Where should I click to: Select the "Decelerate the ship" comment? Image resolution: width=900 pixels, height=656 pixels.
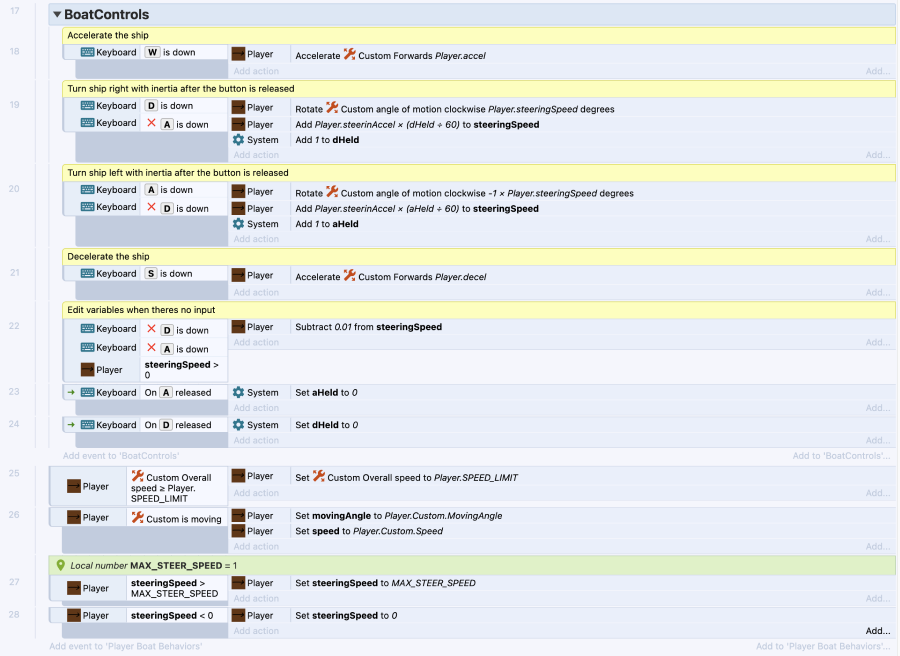pos(479,257)
